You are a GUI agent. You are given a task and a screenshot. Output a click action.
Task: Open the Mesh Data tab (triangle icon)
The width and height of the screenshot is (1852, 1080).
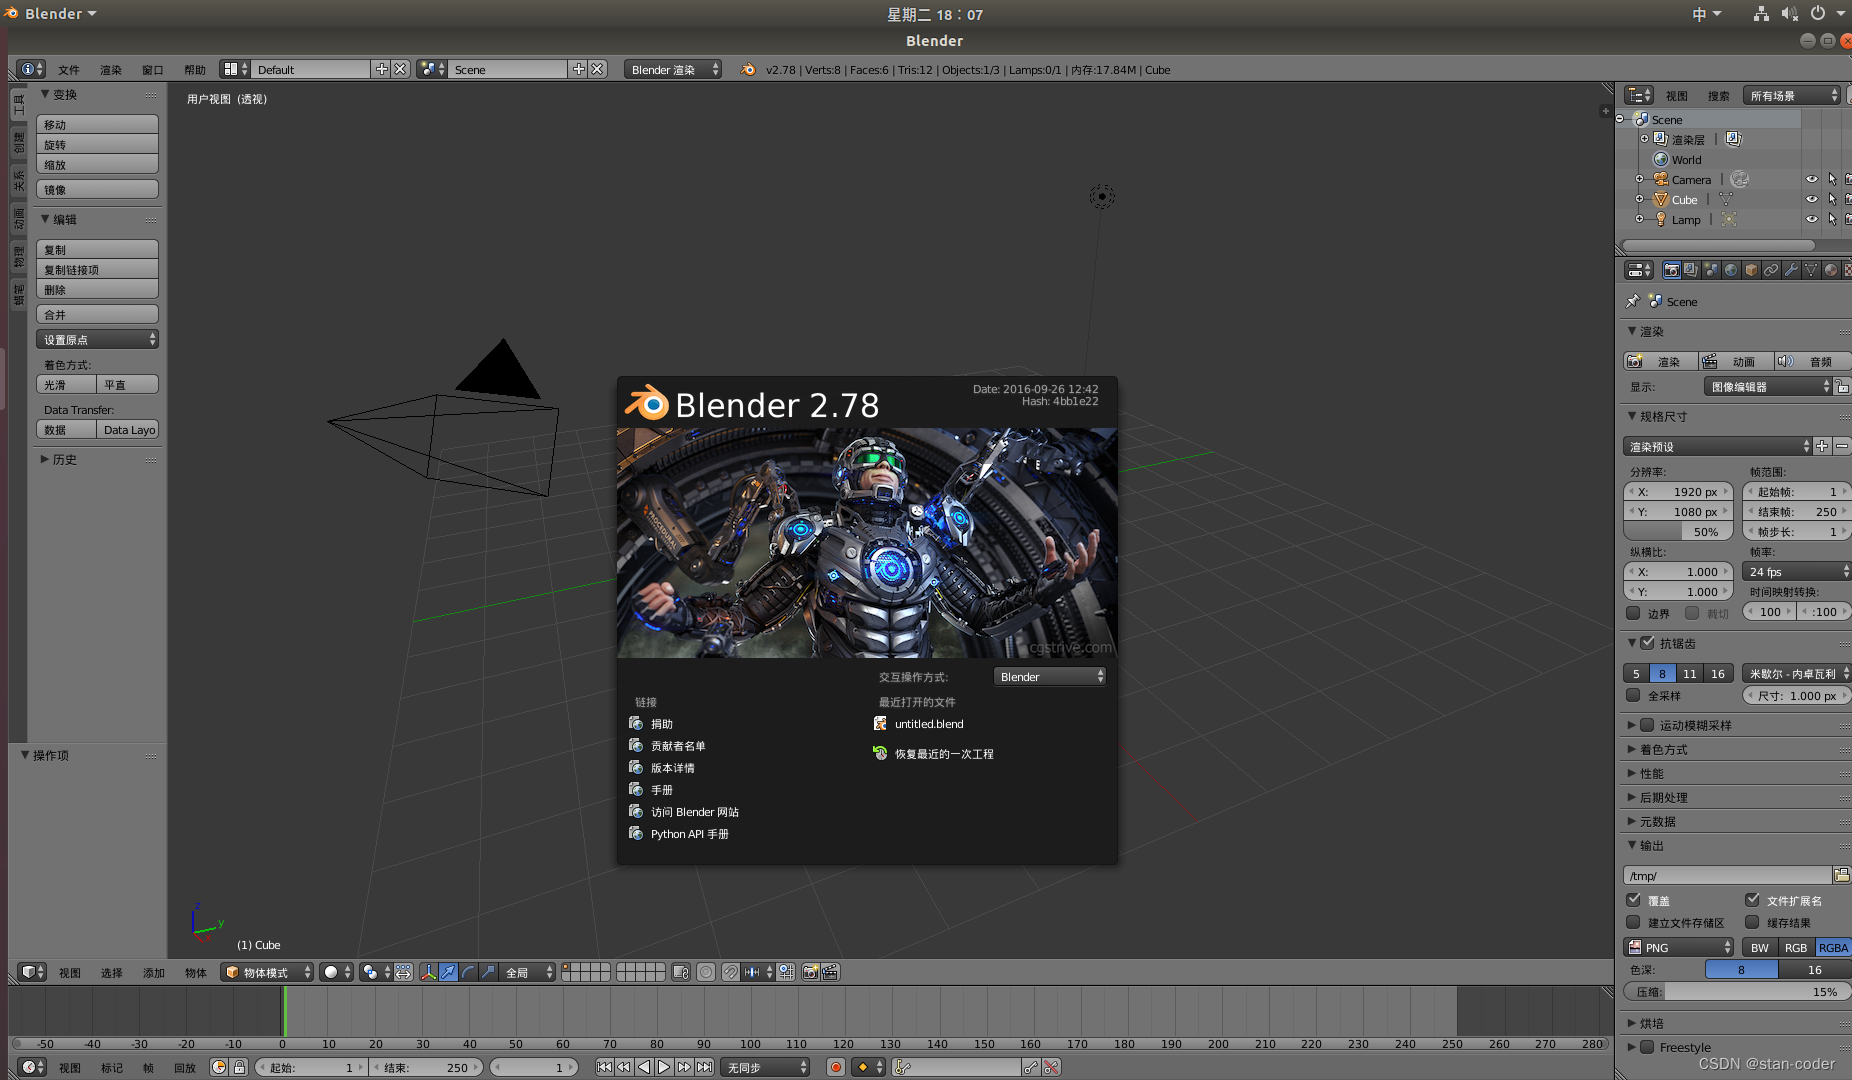coord(1811,270)
